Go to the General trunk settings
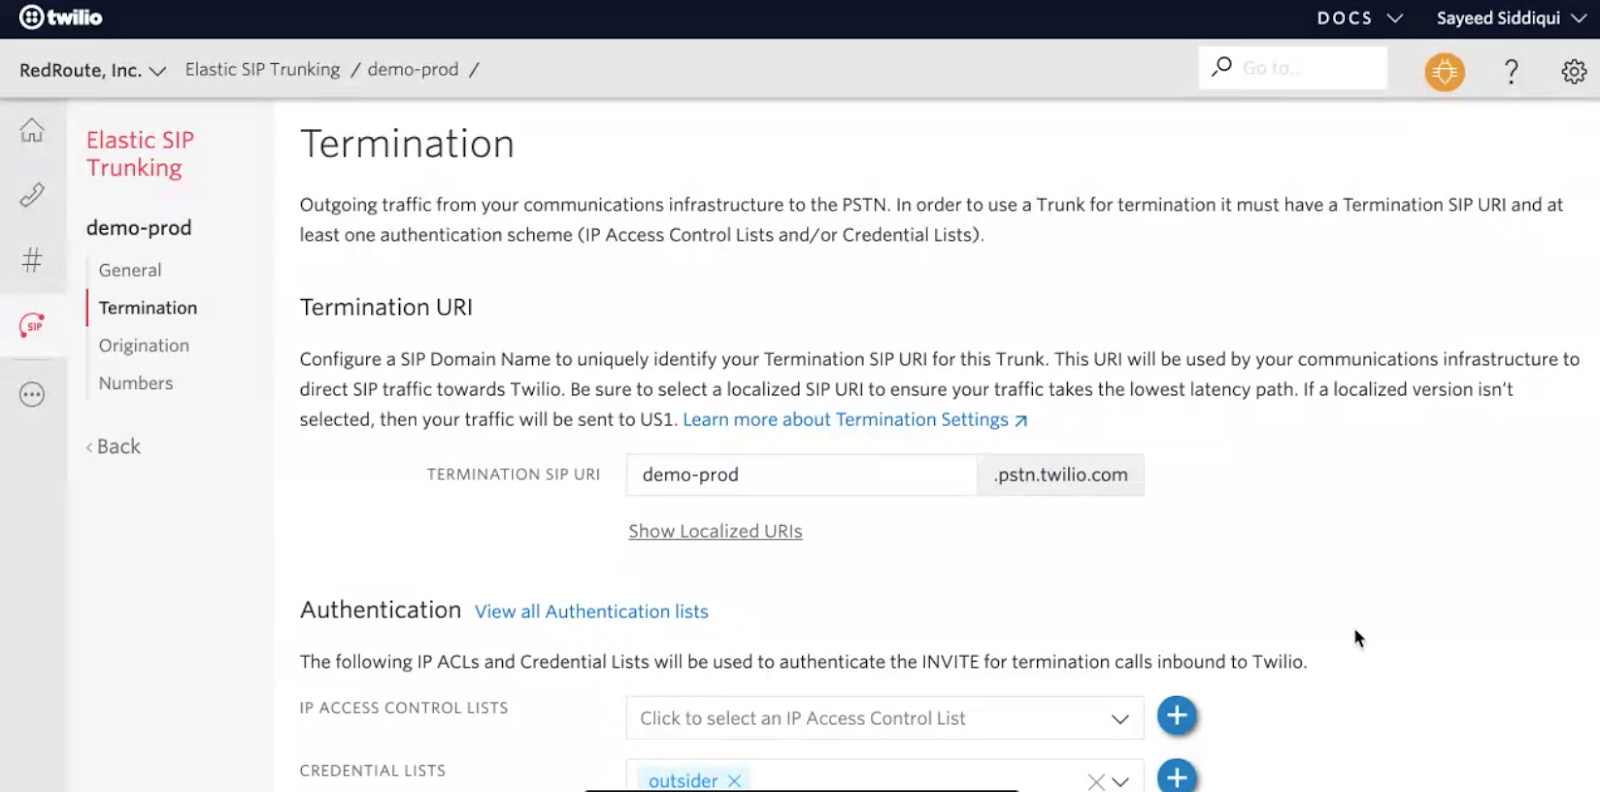The image size is (1600, 792). tap(130, 270)
